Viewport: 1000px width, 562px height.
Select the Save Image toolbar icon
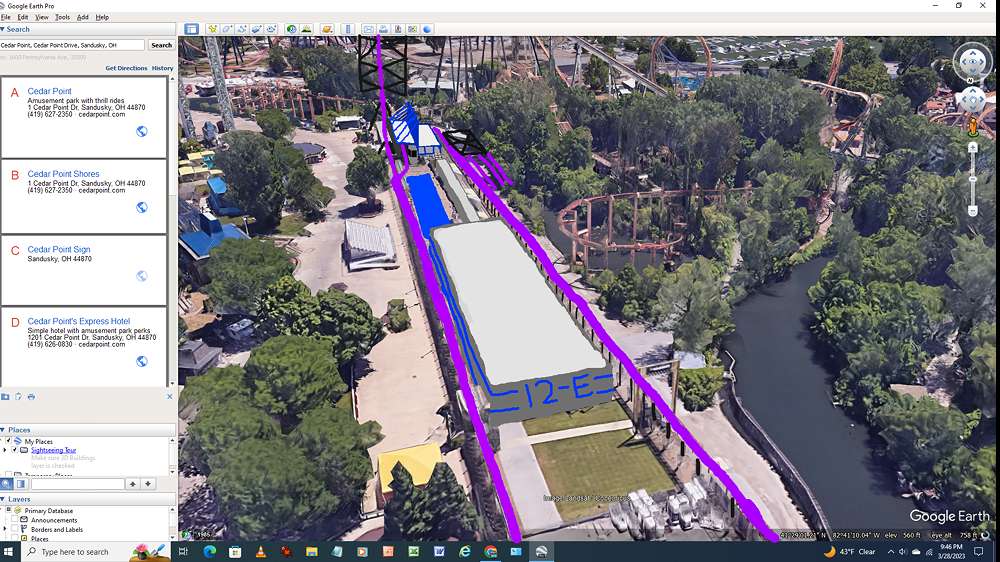tap(398, 29)
